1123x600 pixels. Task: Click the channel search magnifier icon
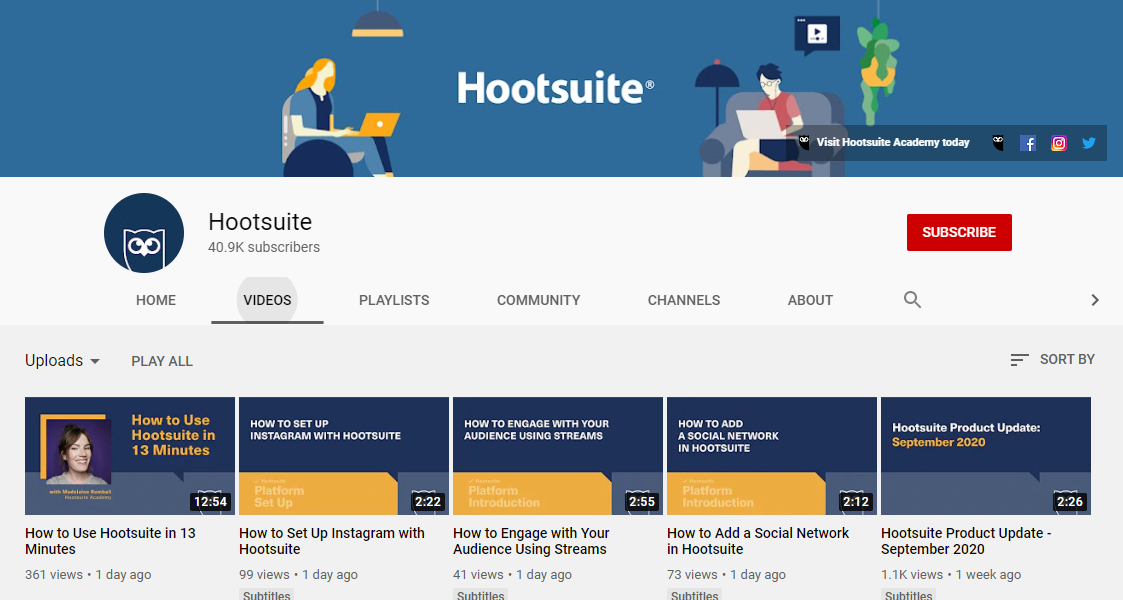coord(912,300)
